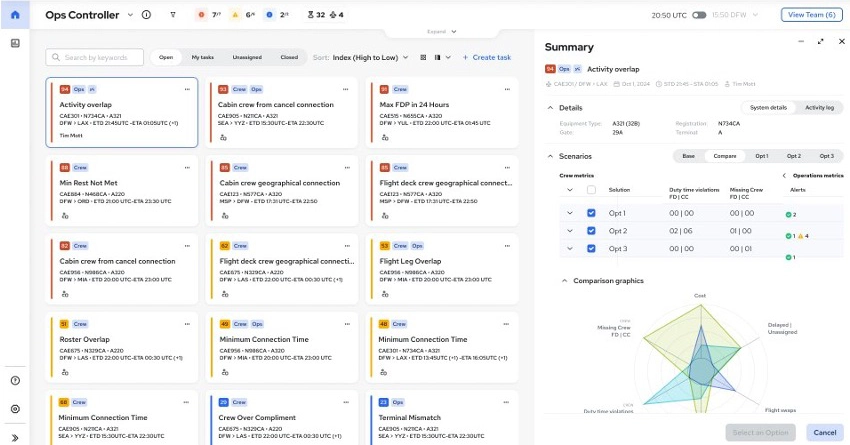The image size is (850, 445).
Task: Select the red critical alerts counter 7
Action: pyautogui.click(x=208, y=15)
